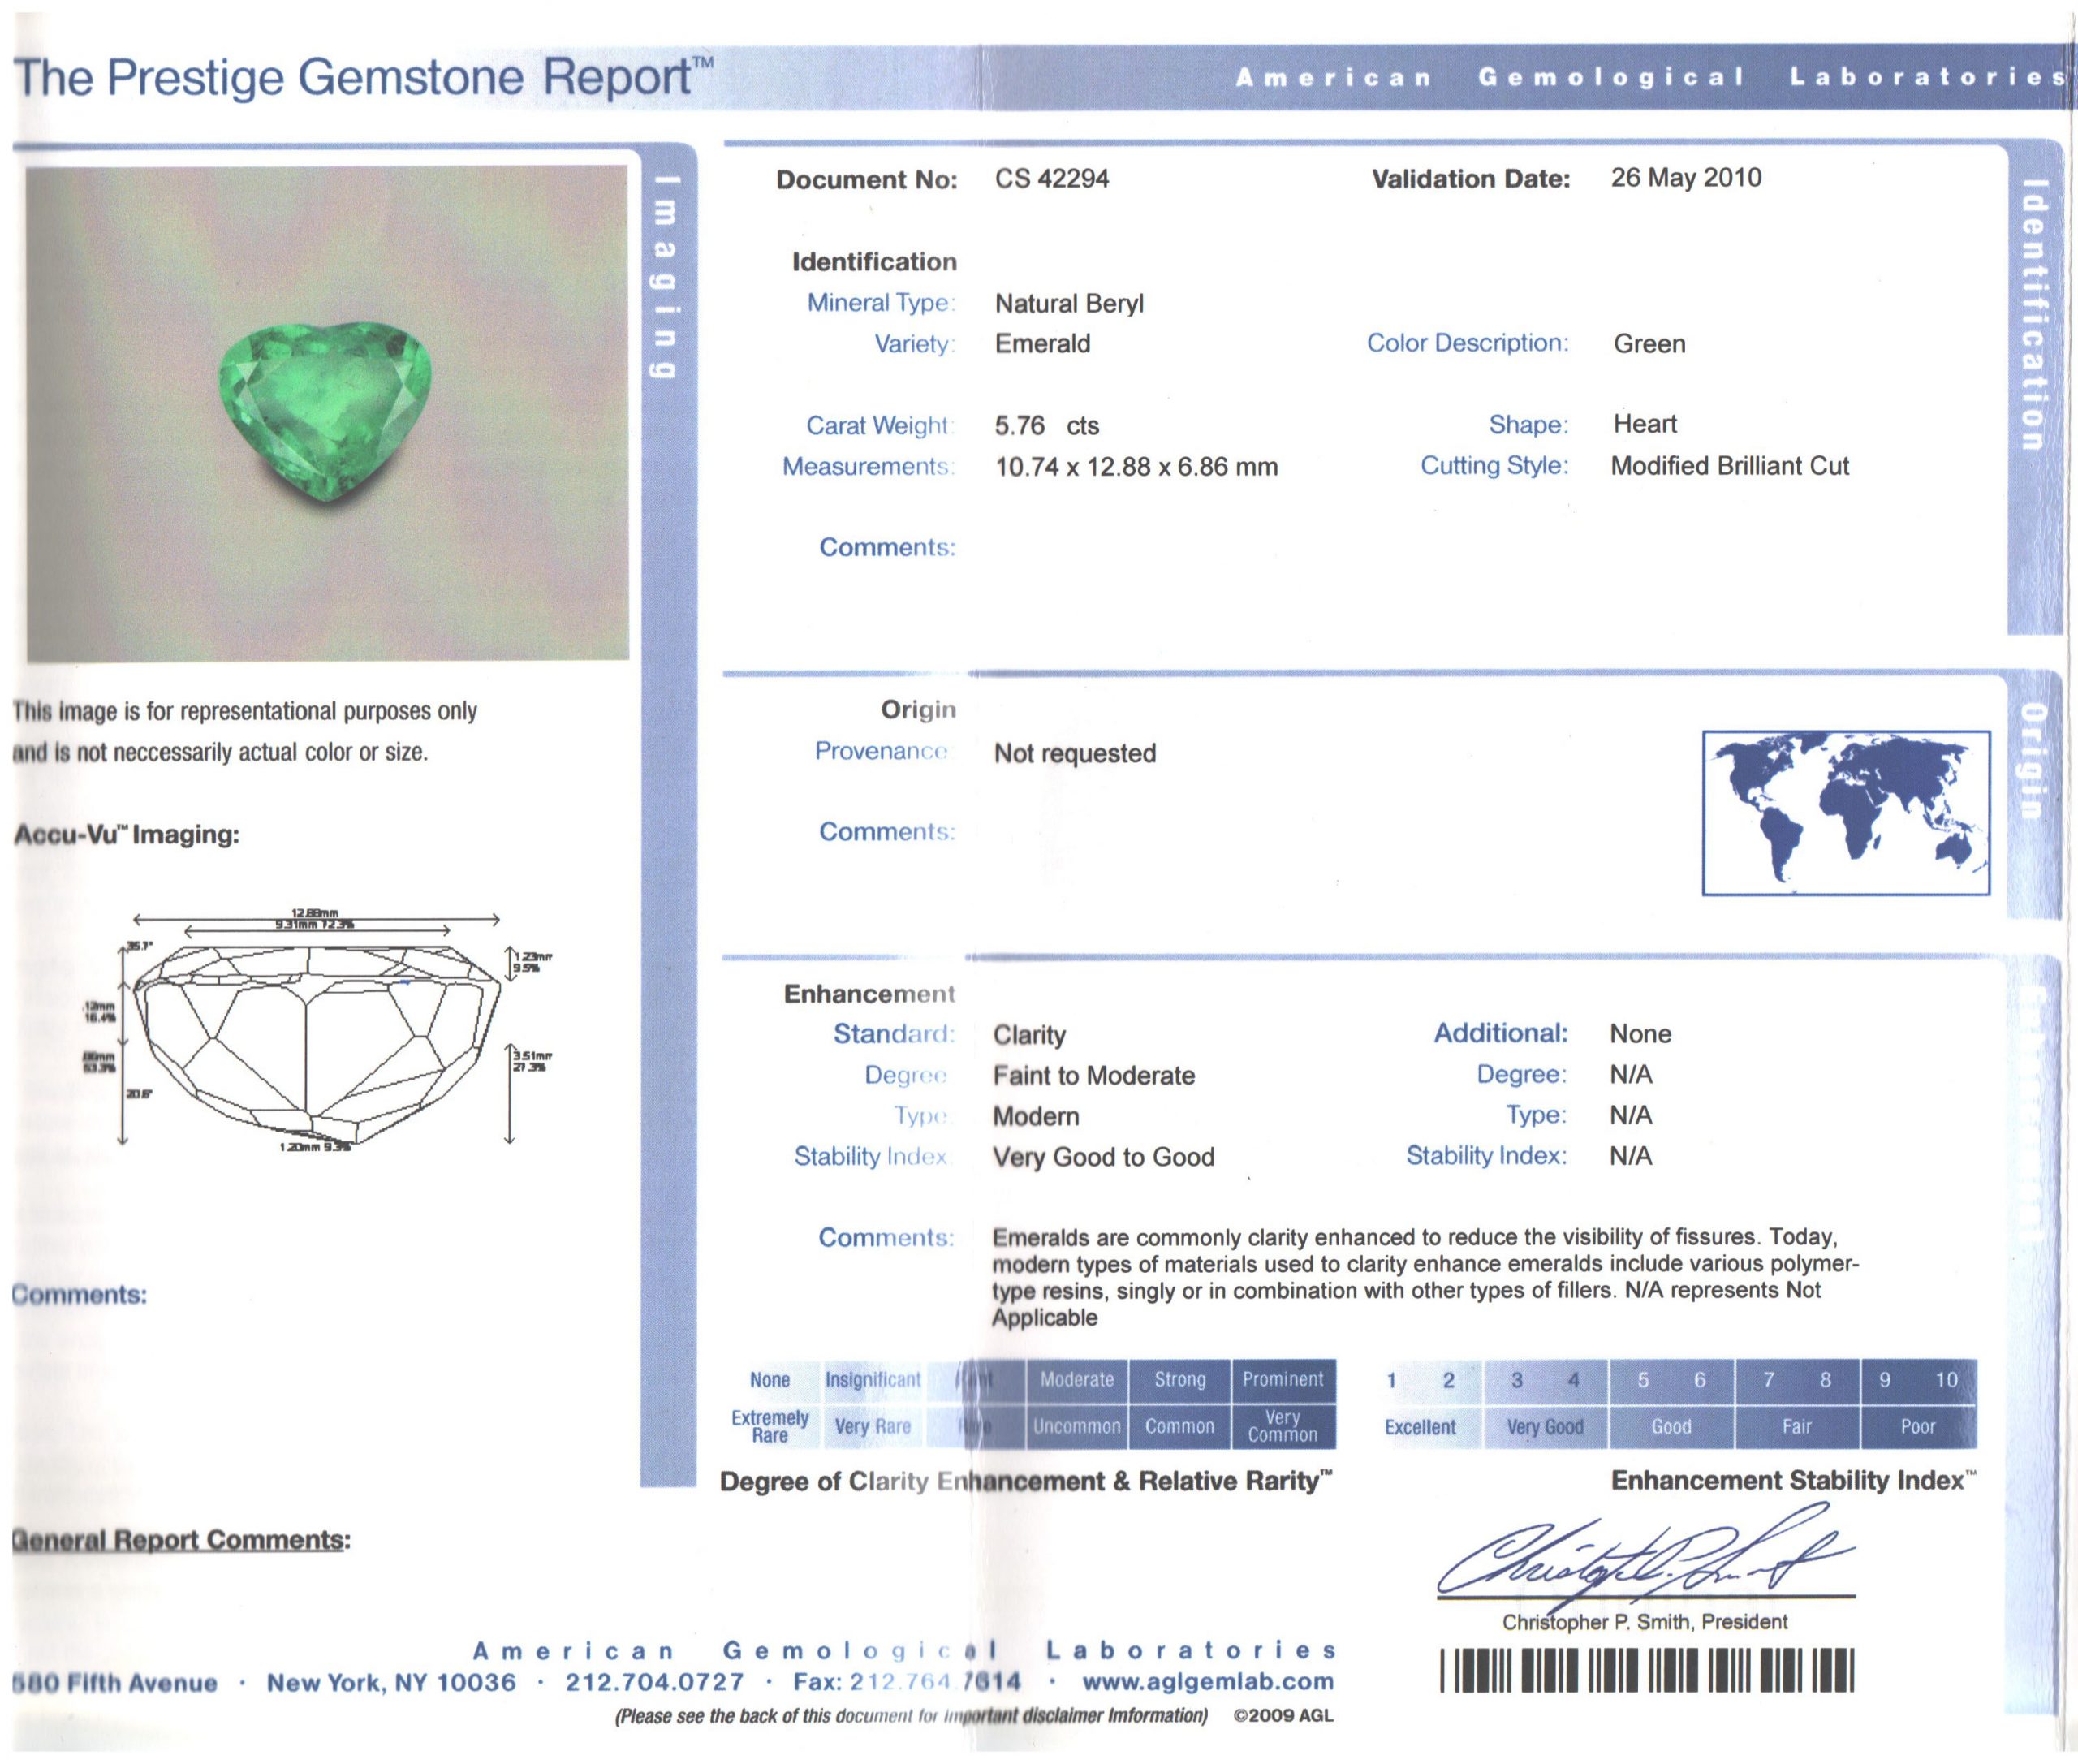This screenshot has width=2078, height=1764.
Task: Click the Insignificant cell in clarity scale
Action: [x=873, y=1380]
